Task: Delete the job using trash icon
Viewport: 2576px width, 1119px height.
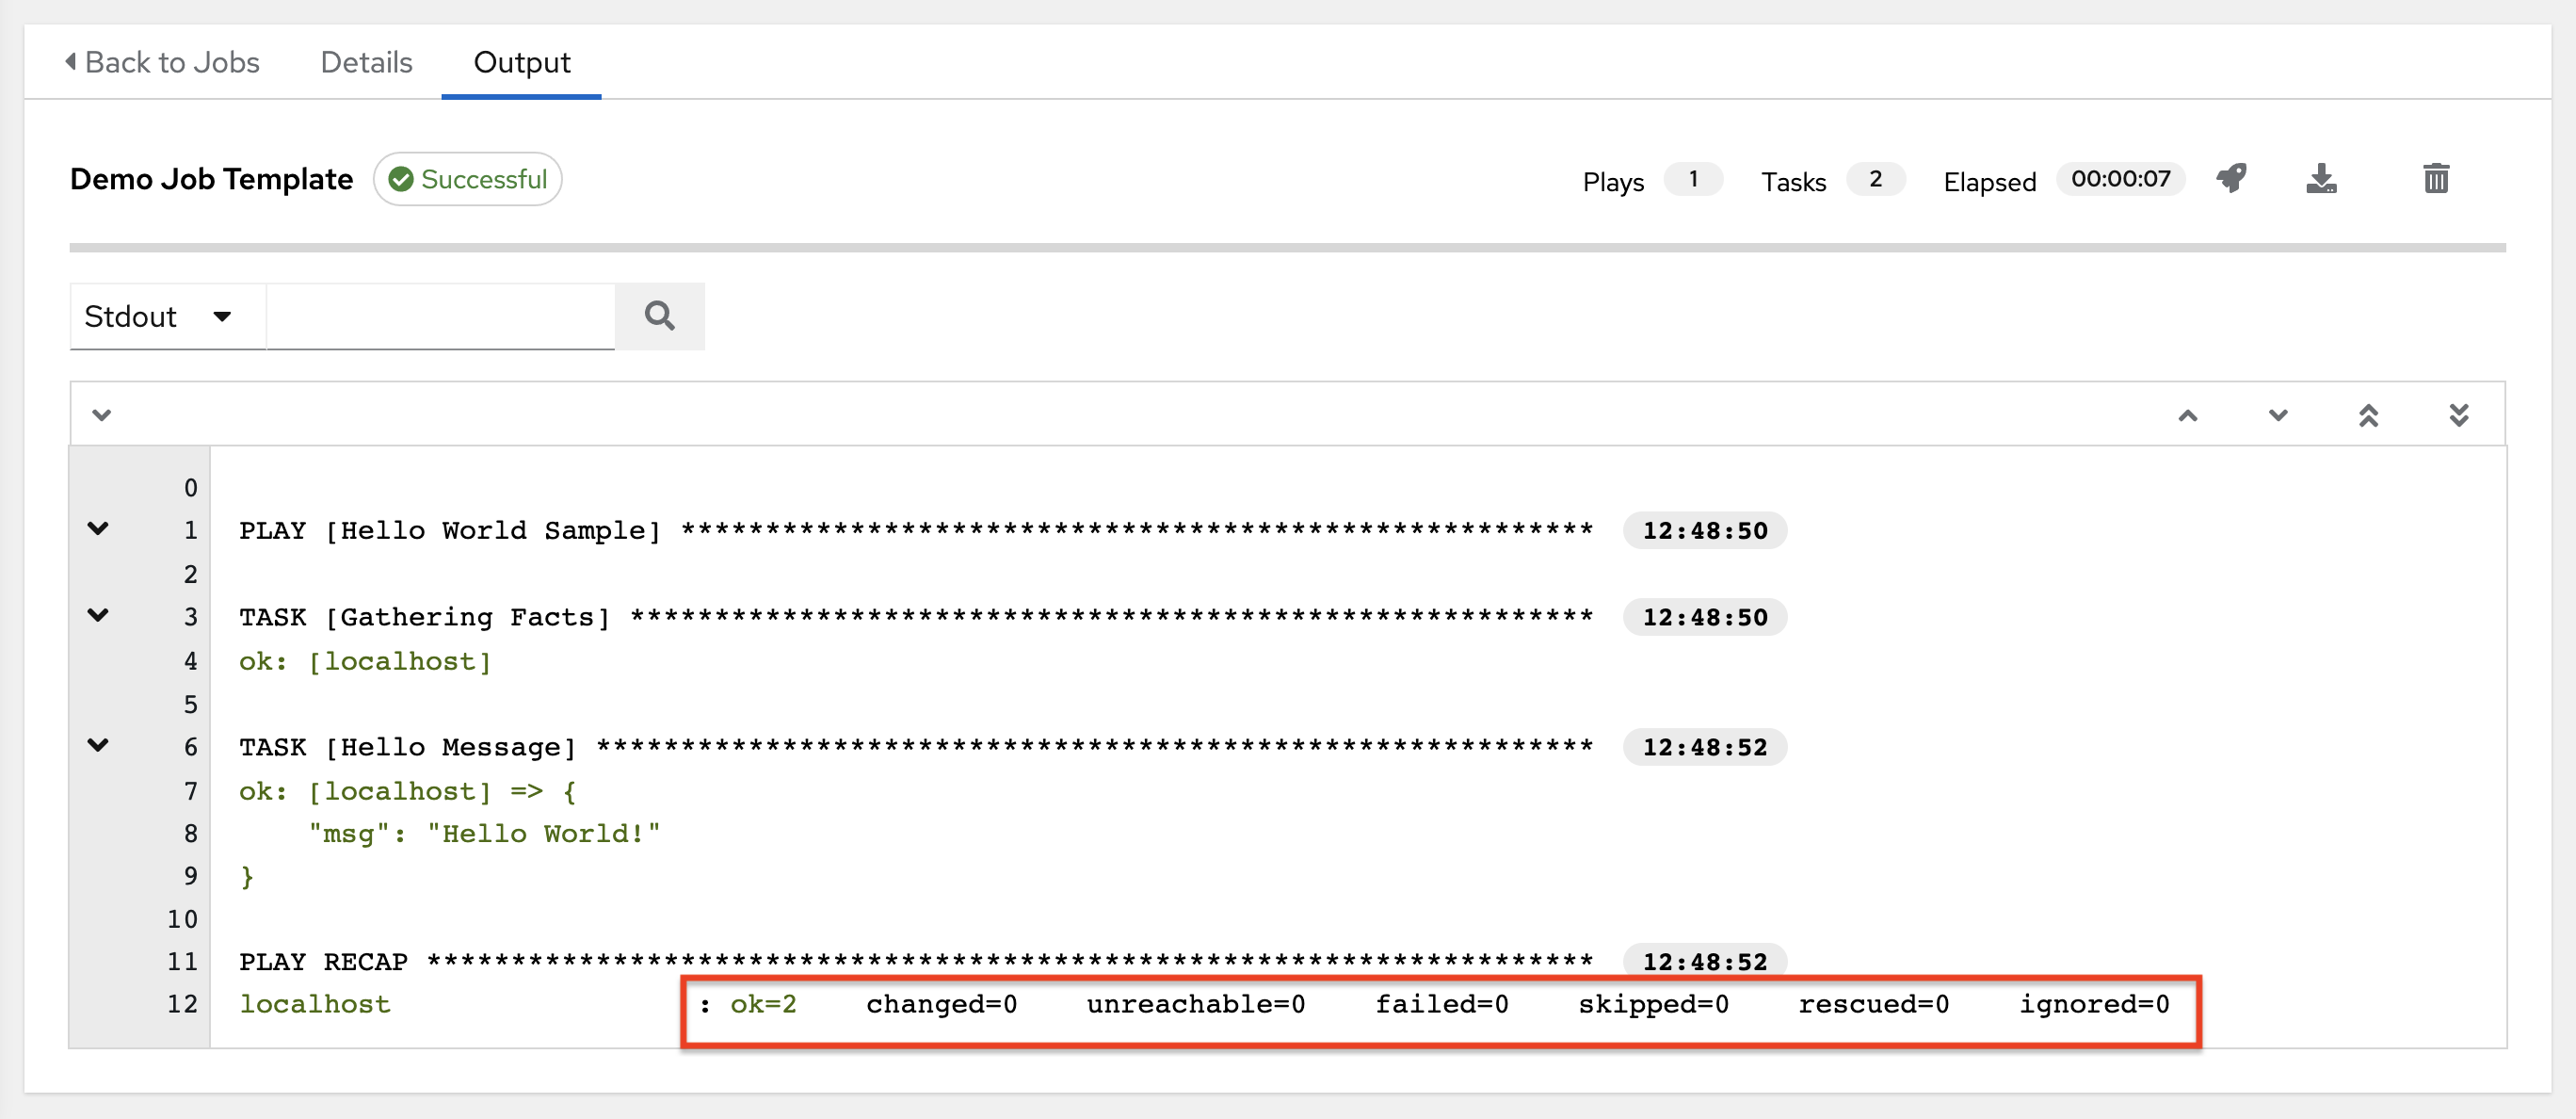Action: coord(2437,179)
